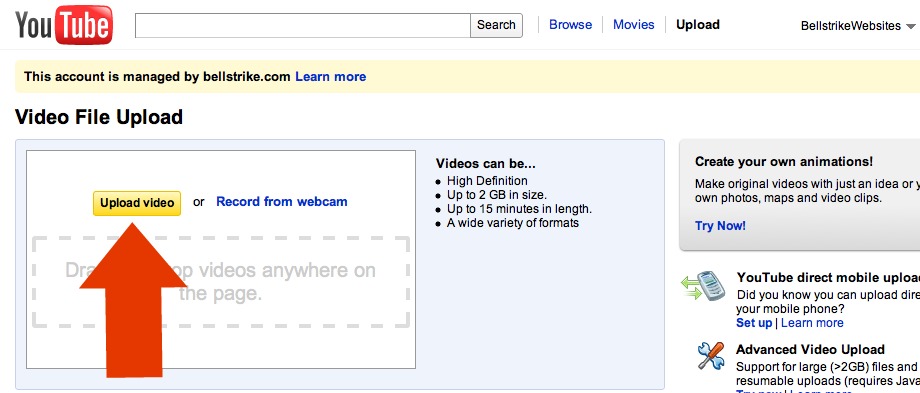Open the Browse menu item

(x=570, y=25)
